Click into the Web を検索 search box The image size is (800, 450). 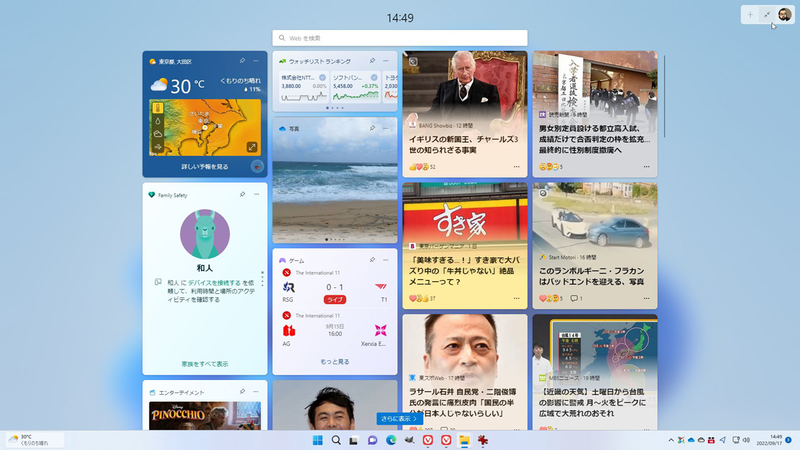click(x=400, y=38)
